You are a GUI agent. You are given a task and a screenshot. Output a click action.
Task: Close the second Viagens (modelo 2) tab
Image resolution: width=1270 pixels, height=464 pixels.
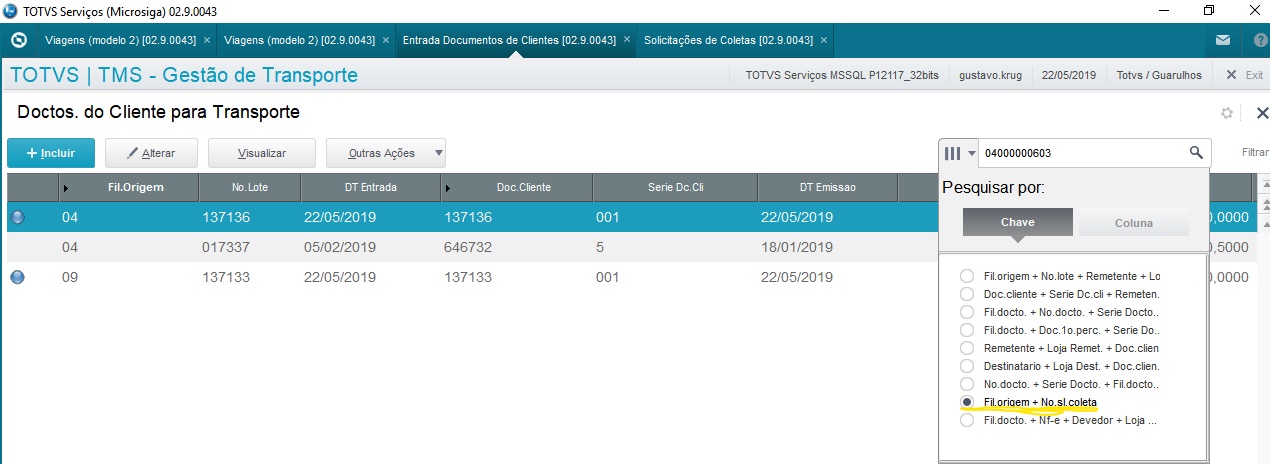pyautogui.click(x=386, y=41)
